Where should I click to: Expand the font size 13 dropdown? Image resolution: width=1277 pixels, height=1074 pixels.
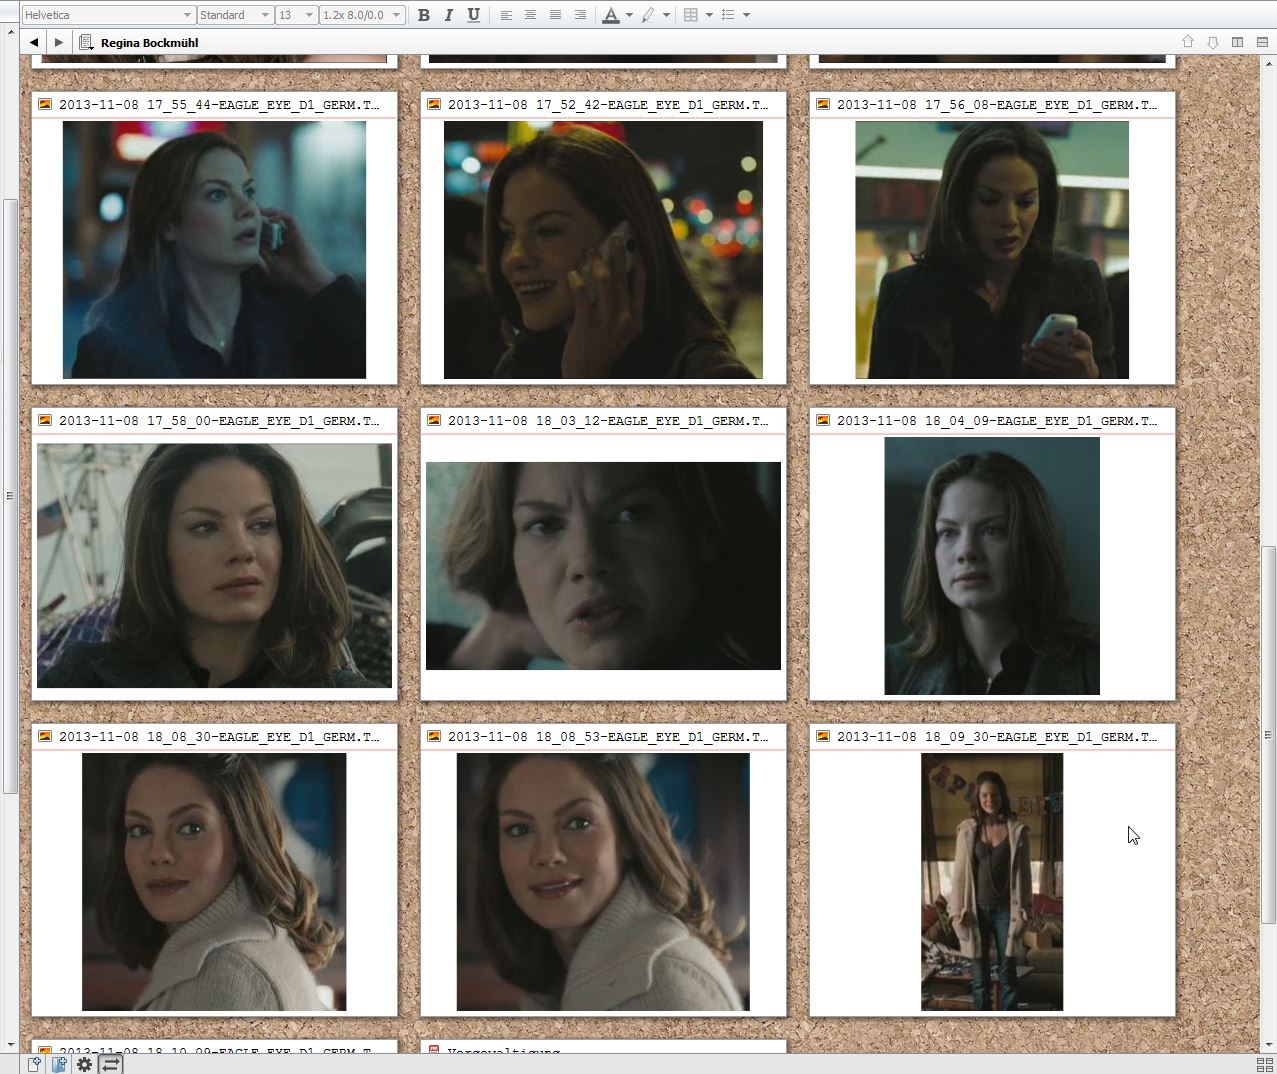tap(296, 15)
